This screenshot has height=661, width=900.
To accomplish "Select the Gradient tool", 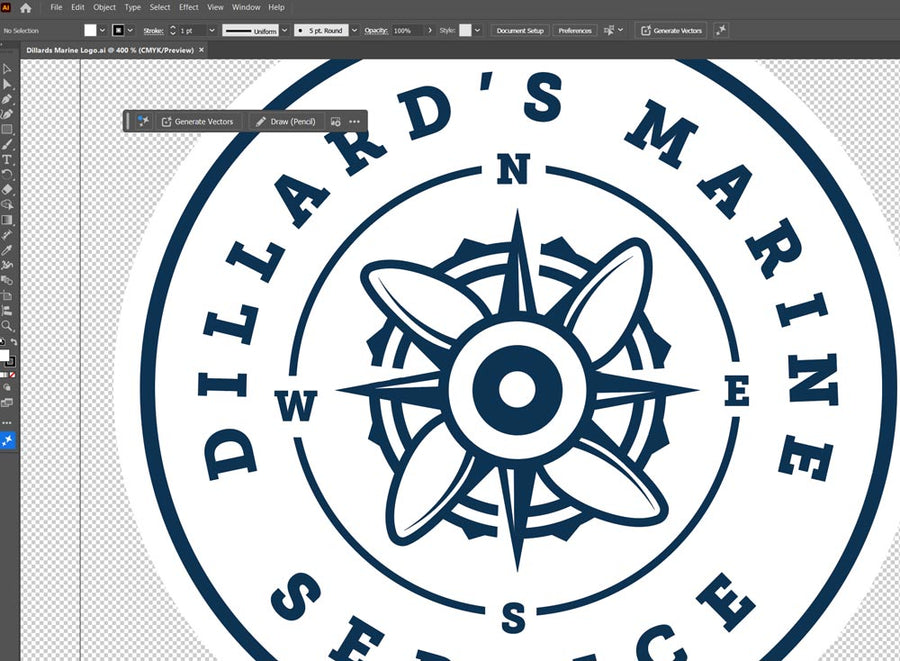I will pos(7,220).
